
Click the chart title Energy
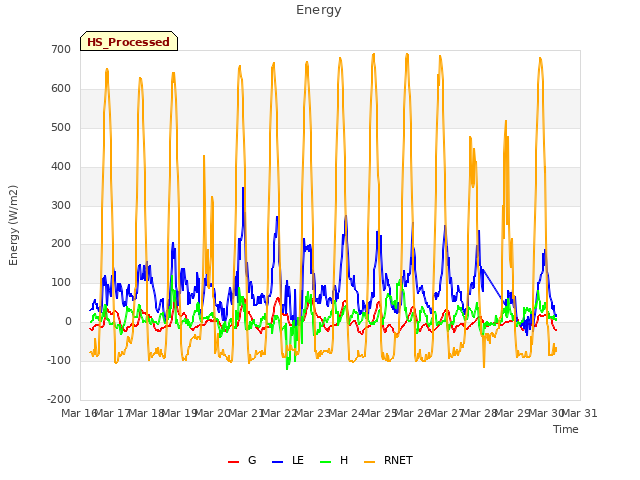click(x=319, y=10)
